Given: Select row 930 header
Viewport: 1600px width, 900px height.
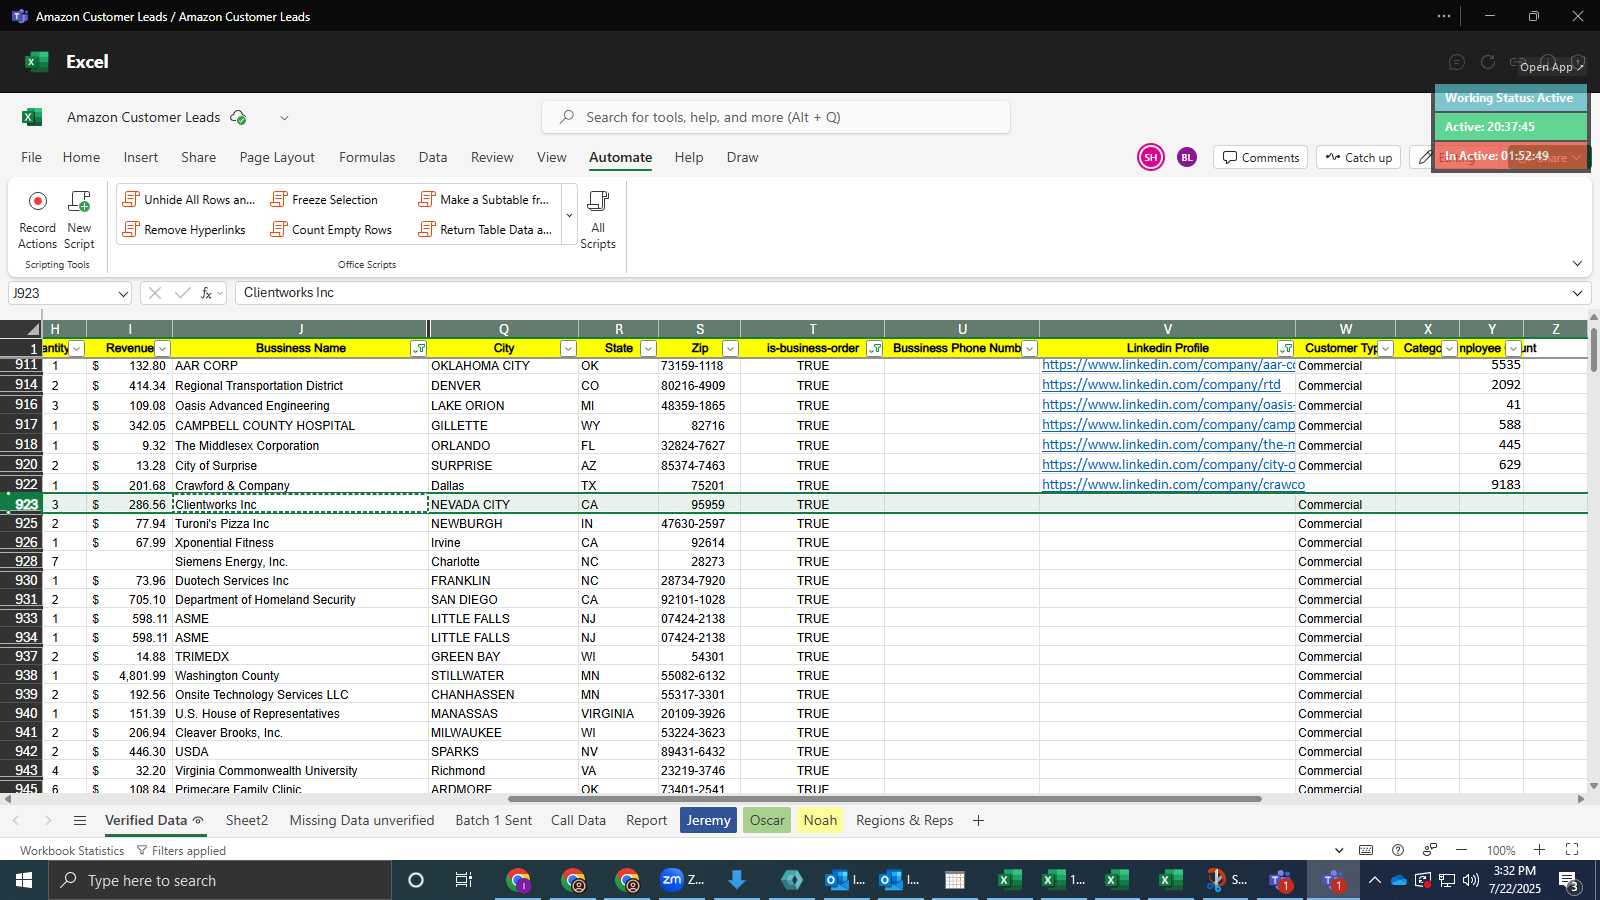Looking at the screenshot, I should coord(21,580).
